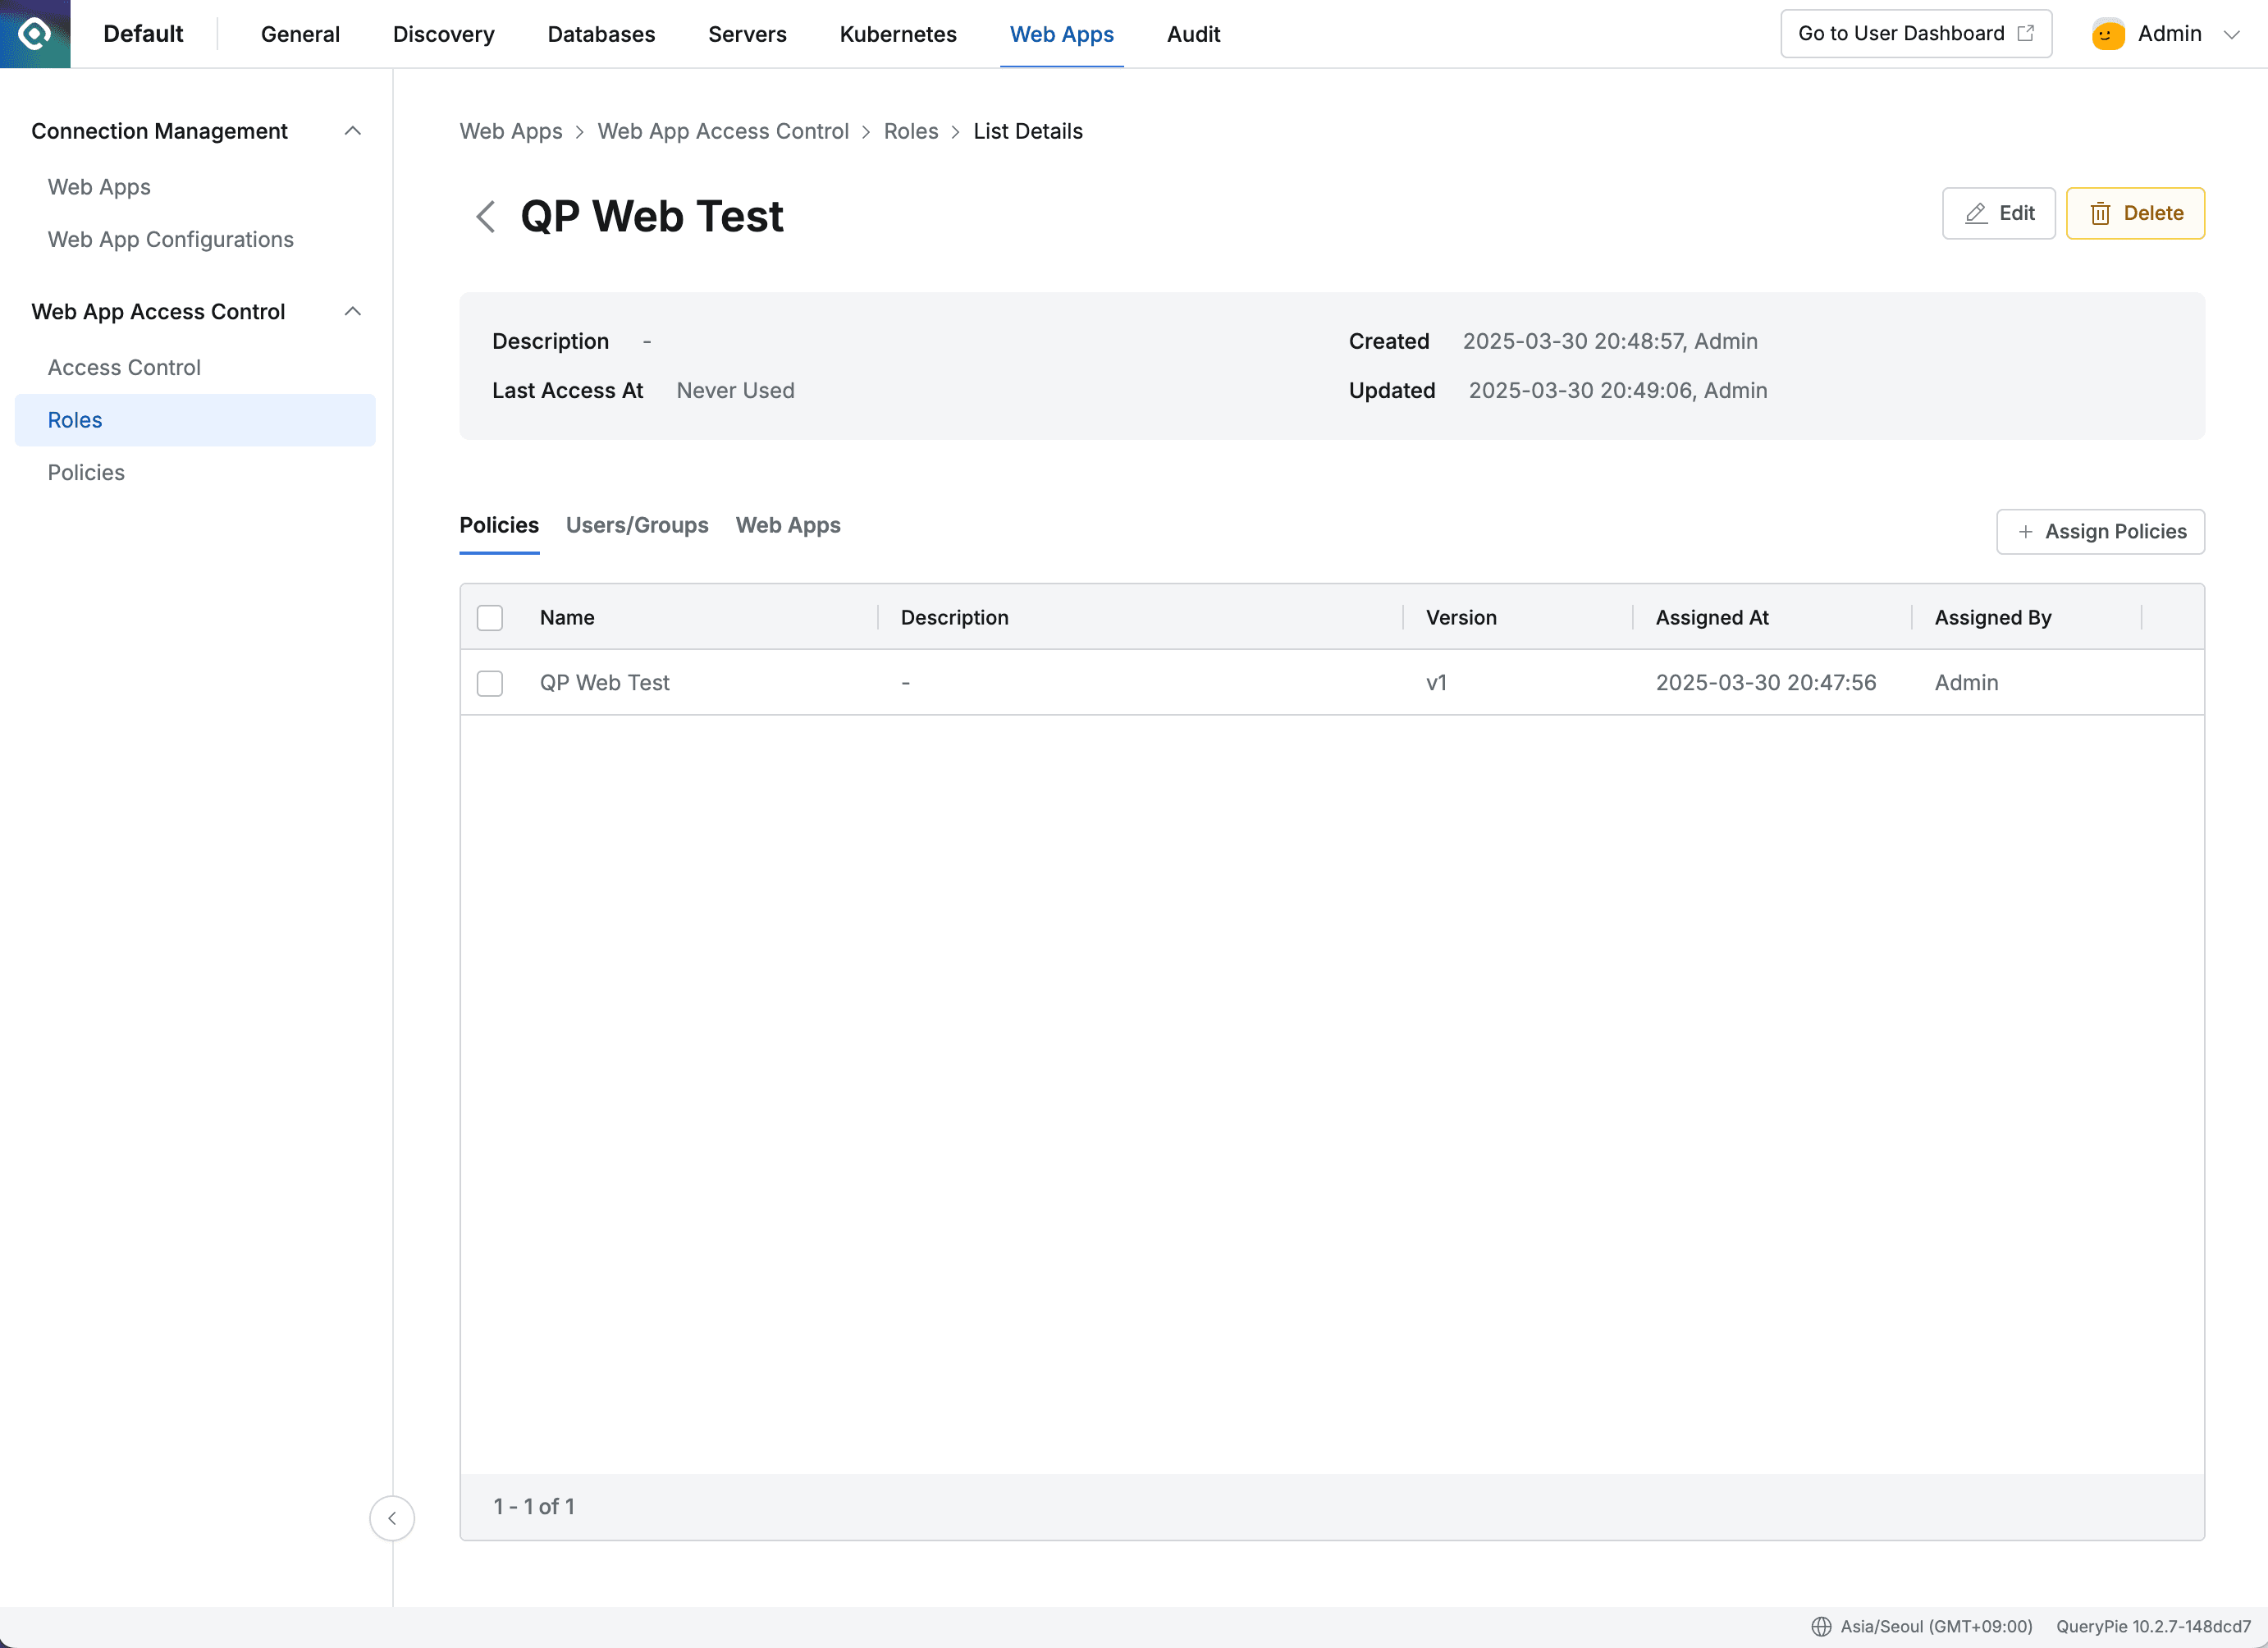2268x1648 pixels.
Task: Switch to the Users/Groups tab
Action: pyautogui.click(x=637, y=525)
